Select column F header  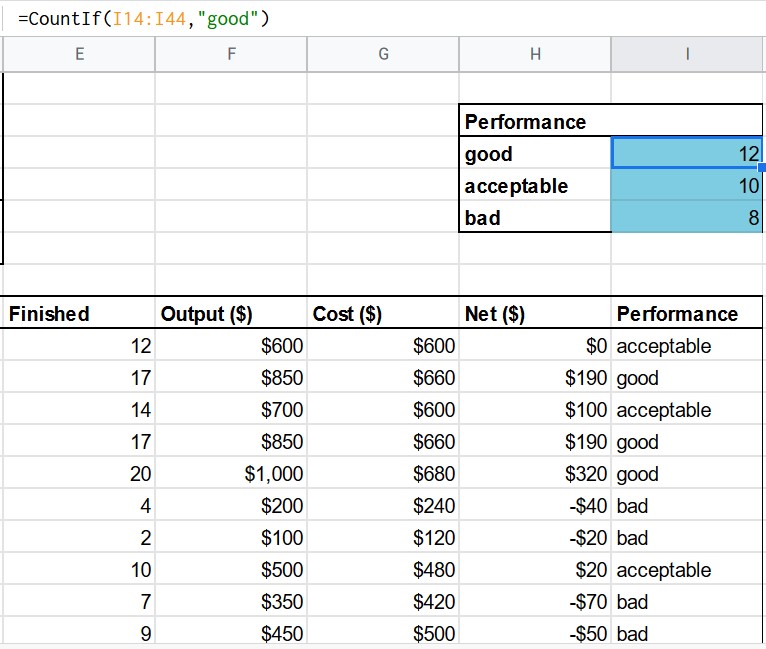231,55
